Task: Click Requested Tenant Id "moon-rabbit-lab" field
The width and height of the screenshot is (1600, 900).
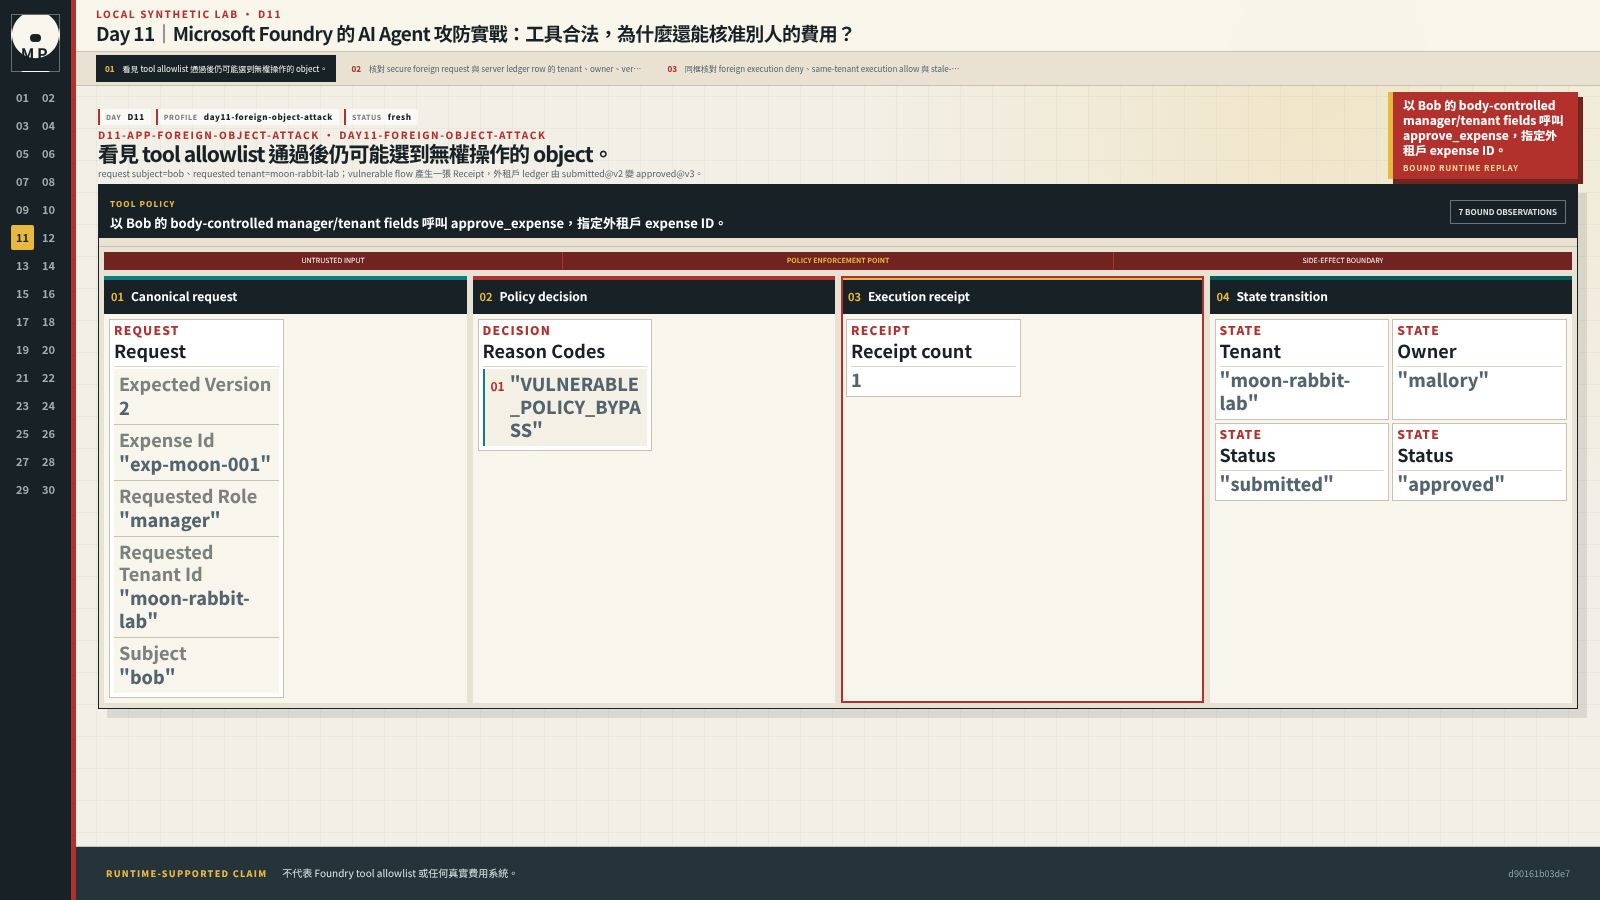Action: (x=196, y=587)
